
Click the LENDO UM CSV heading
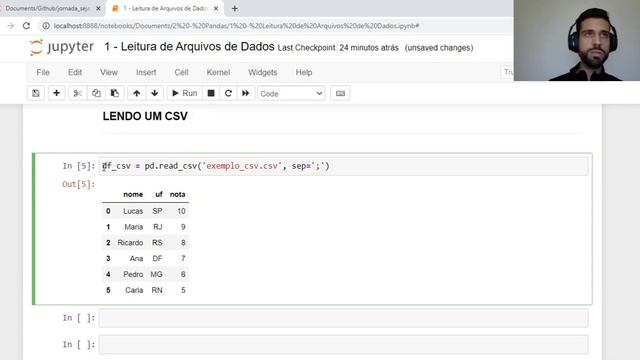click(x=145, y=116)
